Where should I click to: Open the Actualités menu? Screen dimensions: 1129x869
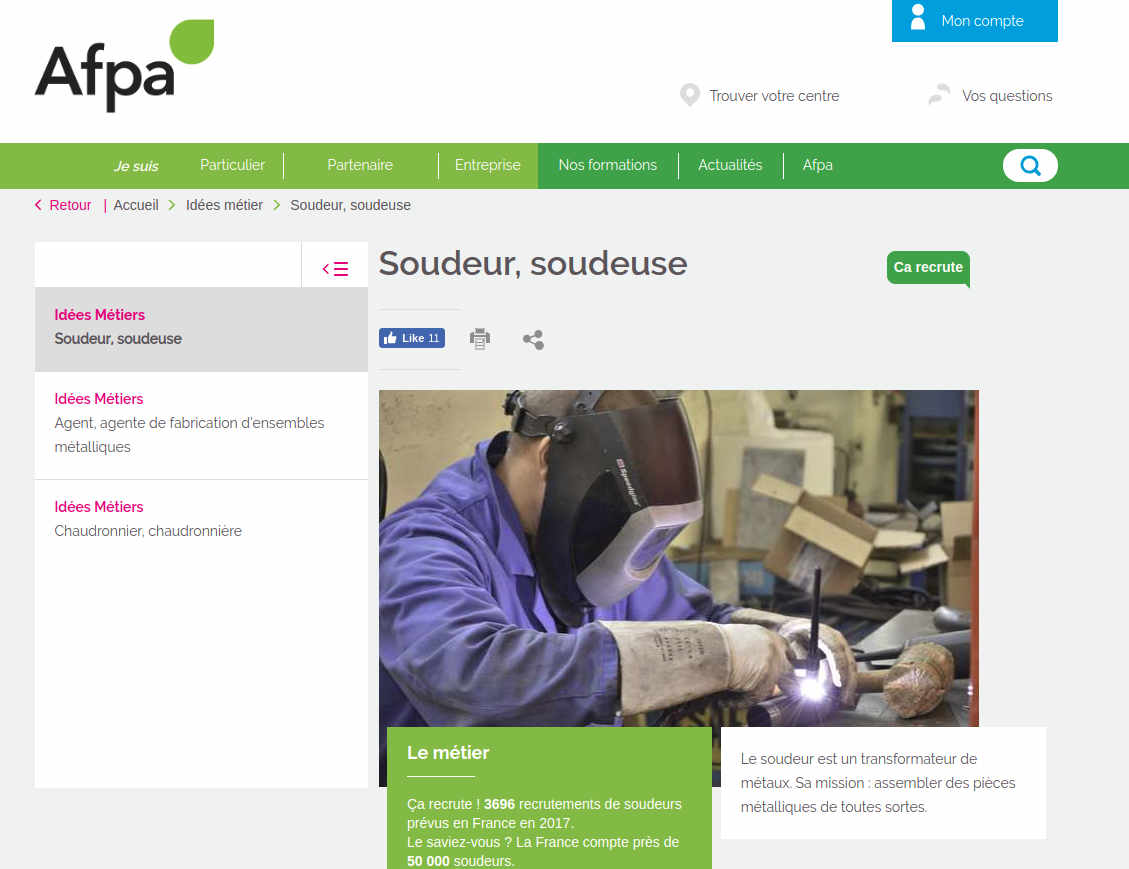(730, 165)
